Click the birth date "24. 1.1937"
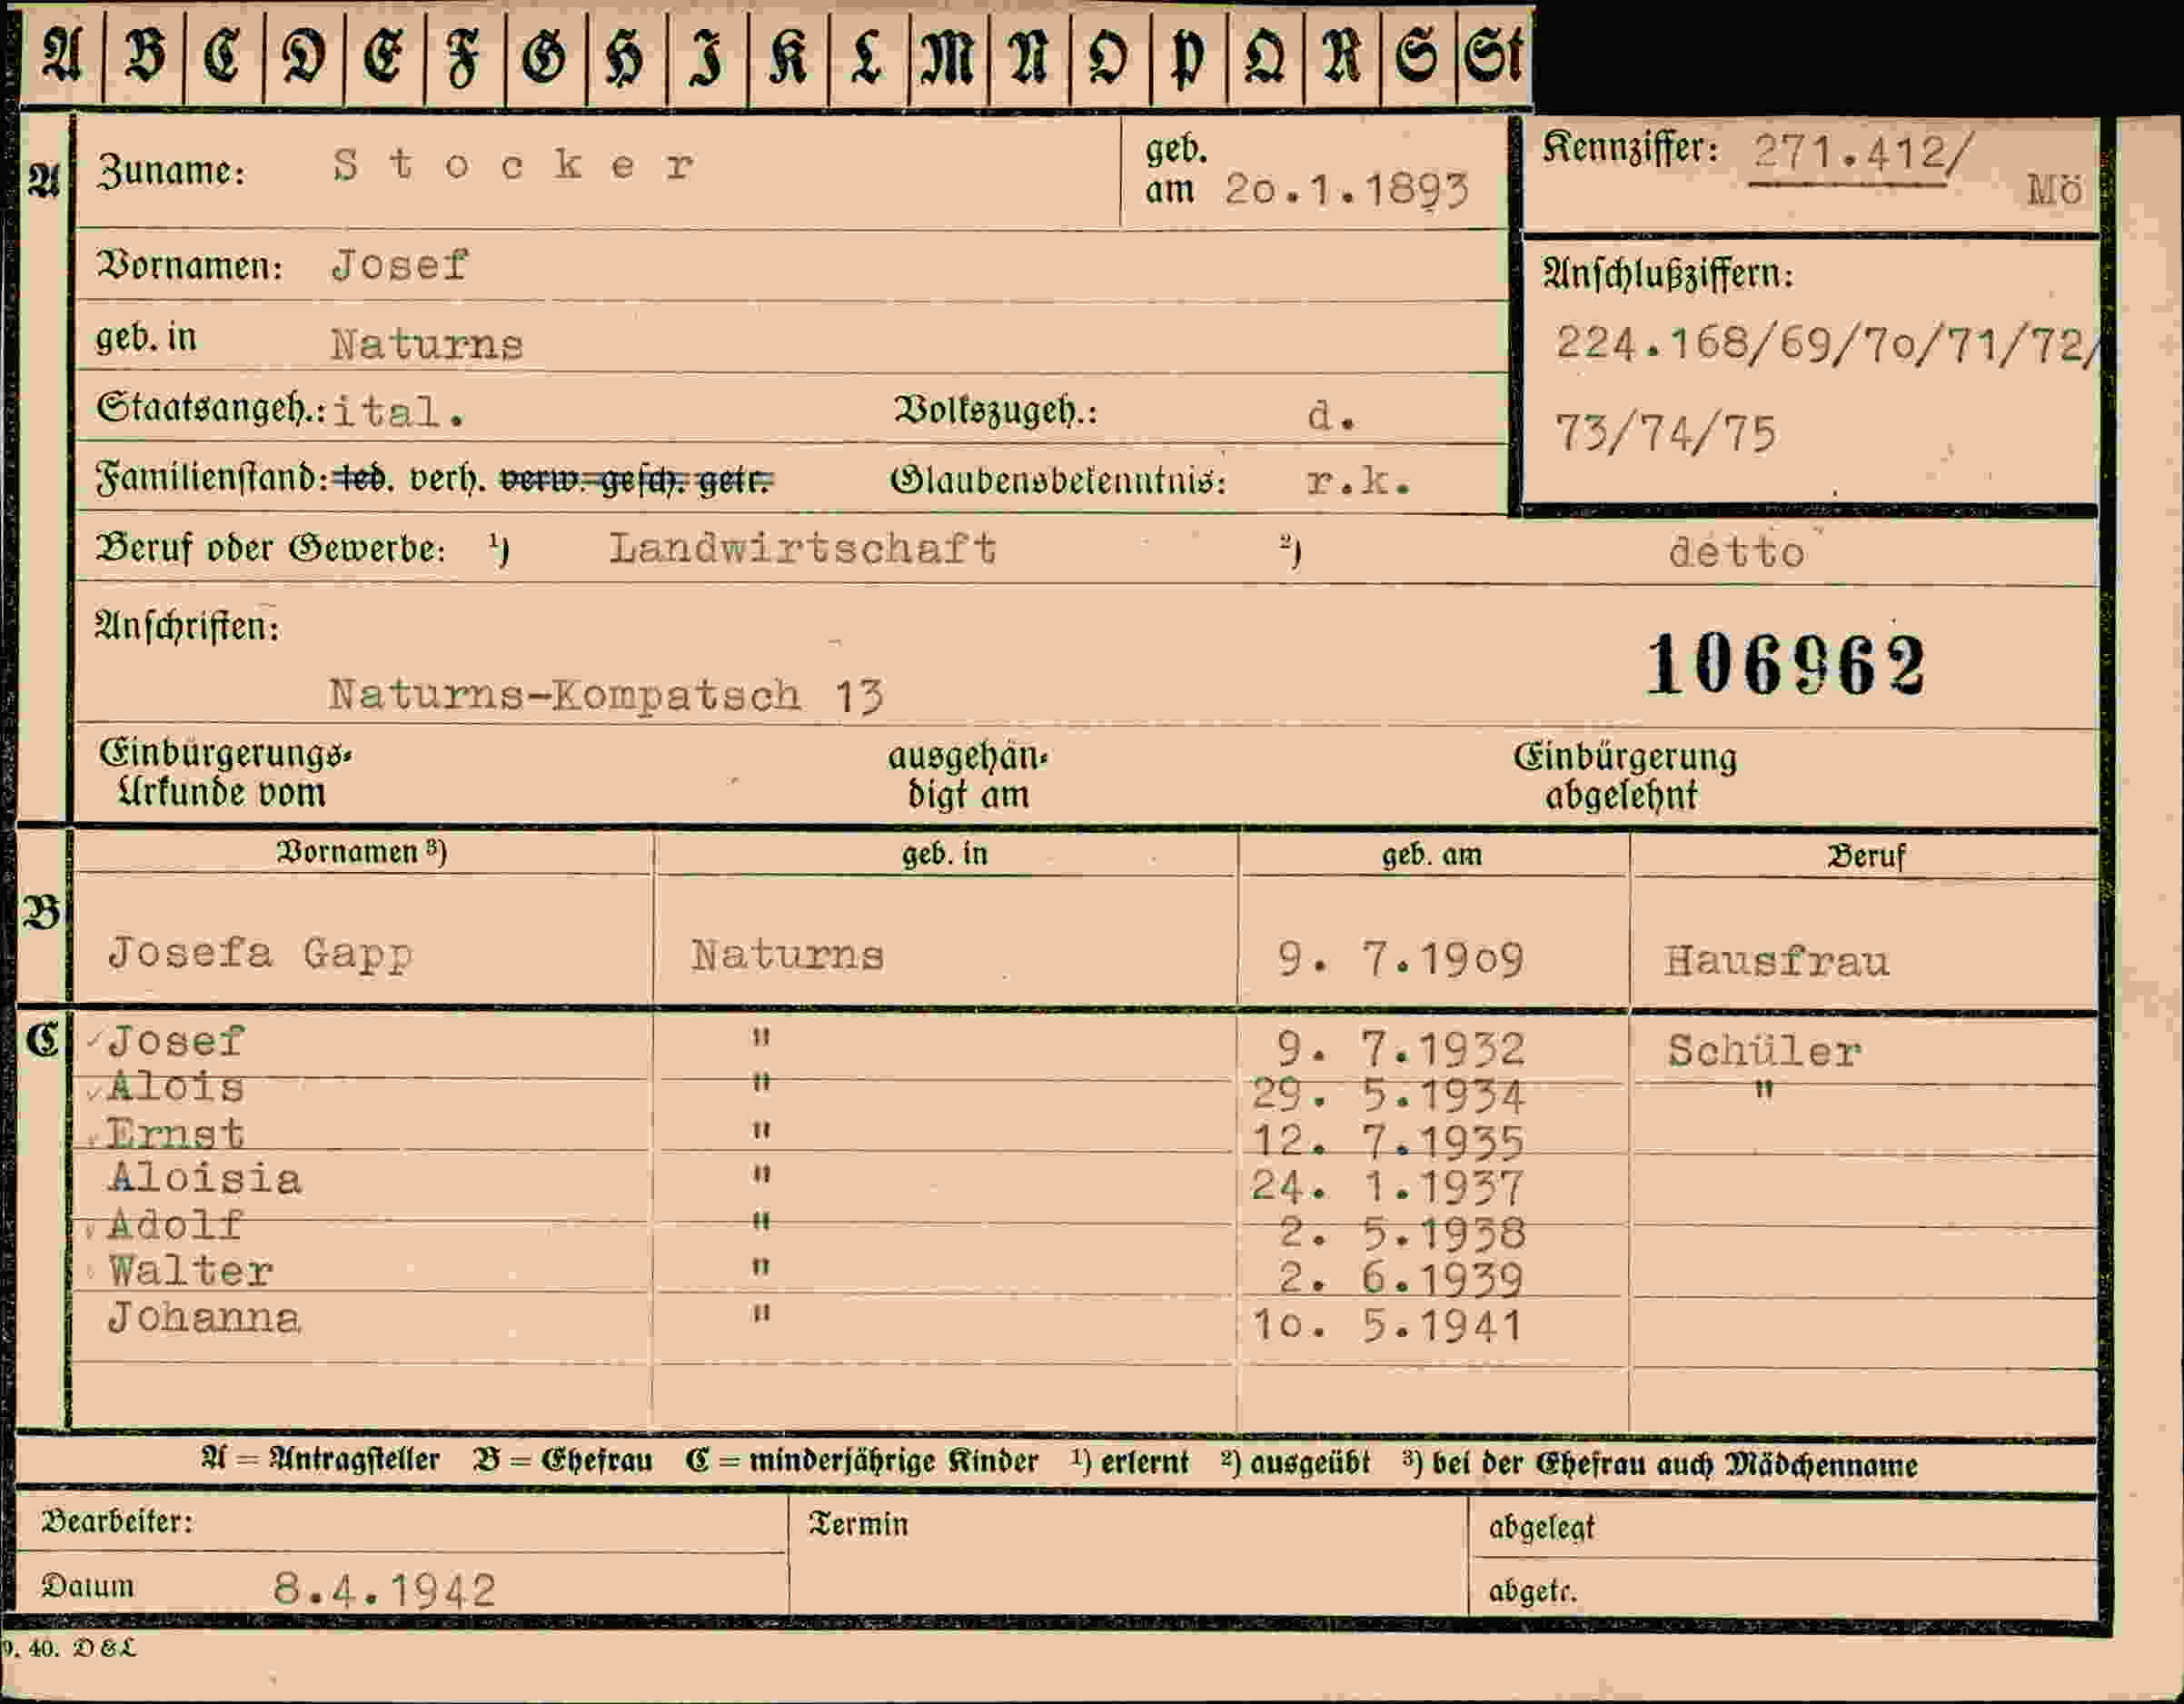This screenshot has width=2184, height=1704. (x=1388, y=1188)
